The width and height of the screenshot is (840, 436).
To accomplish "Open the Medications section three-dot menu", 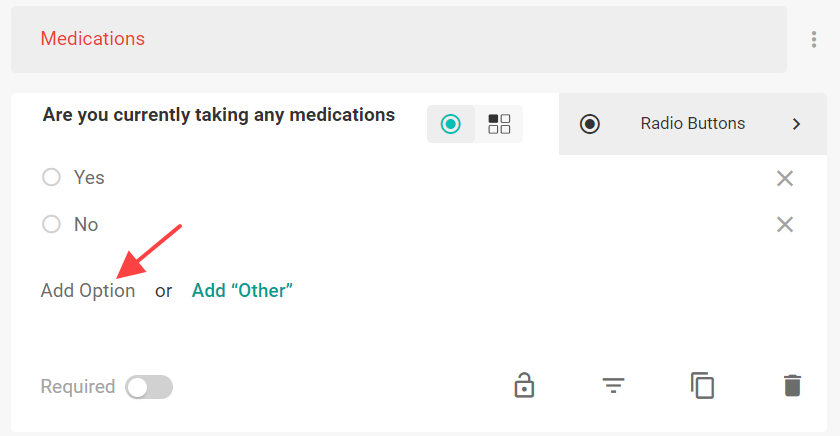I will (813, 39).
